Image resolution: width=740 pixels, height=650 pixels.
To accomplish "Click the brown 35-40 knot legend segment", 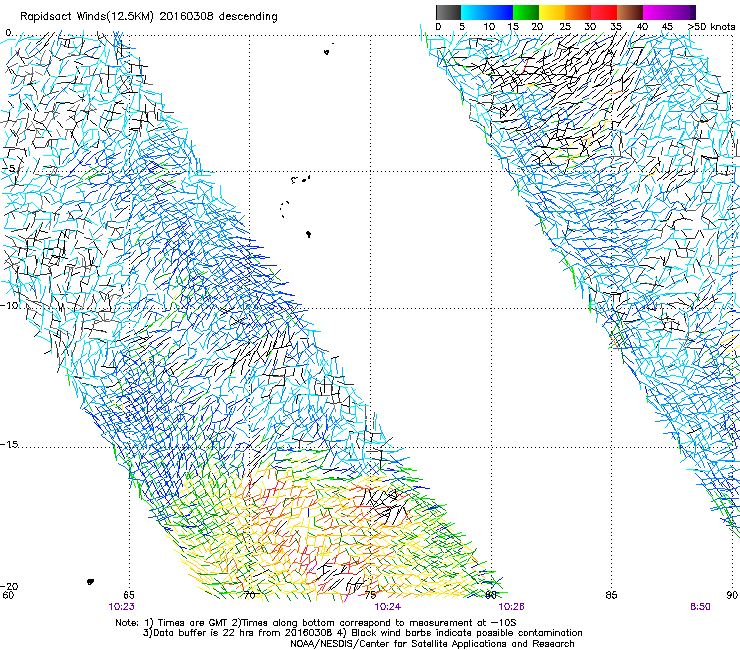I will coord(630,12).
